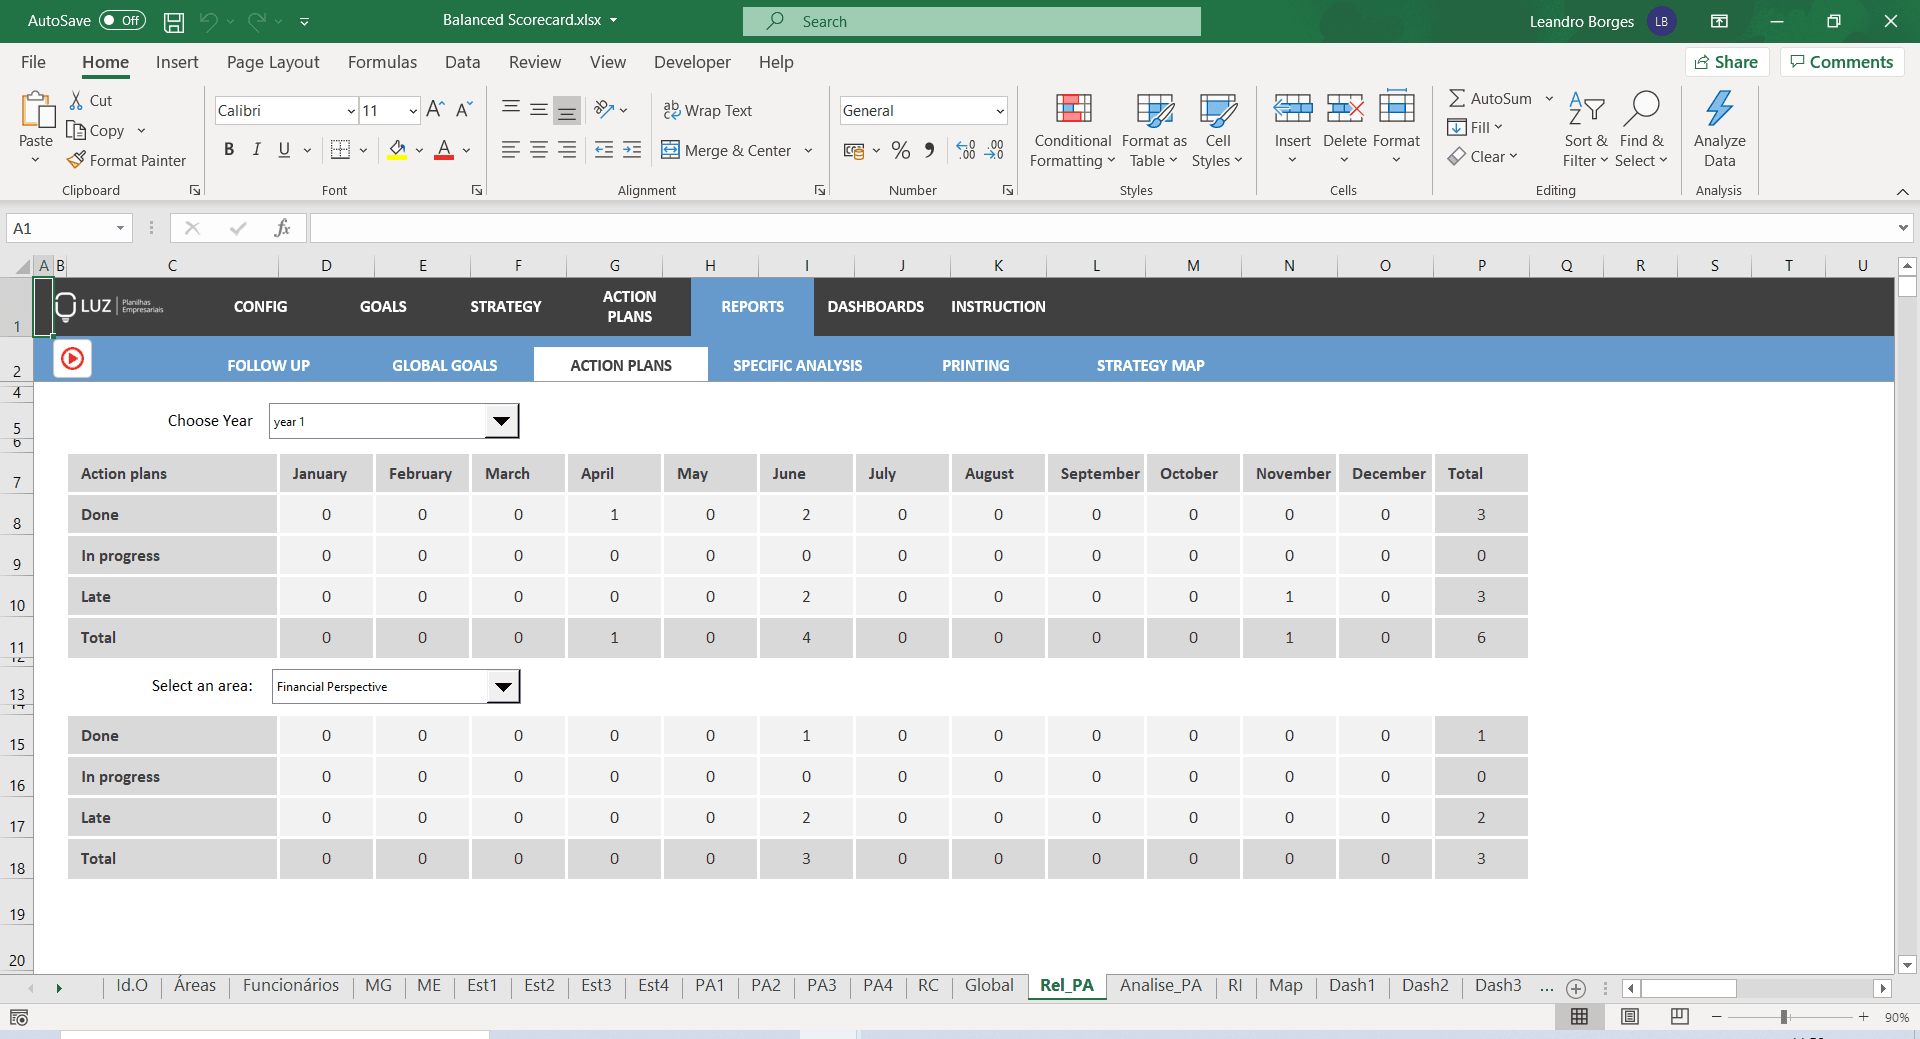Launch Analyze Data
1920x1039 pixels.
pyautogui.click(x=1719, y=130)
